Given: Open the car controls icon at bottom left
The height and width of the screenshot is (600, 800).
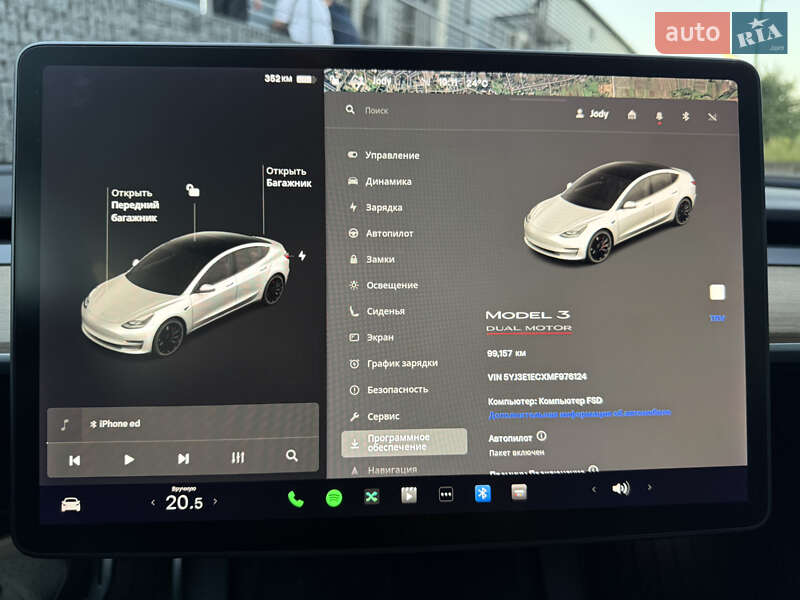Looking at the screenshot, I should click(71, 504).
